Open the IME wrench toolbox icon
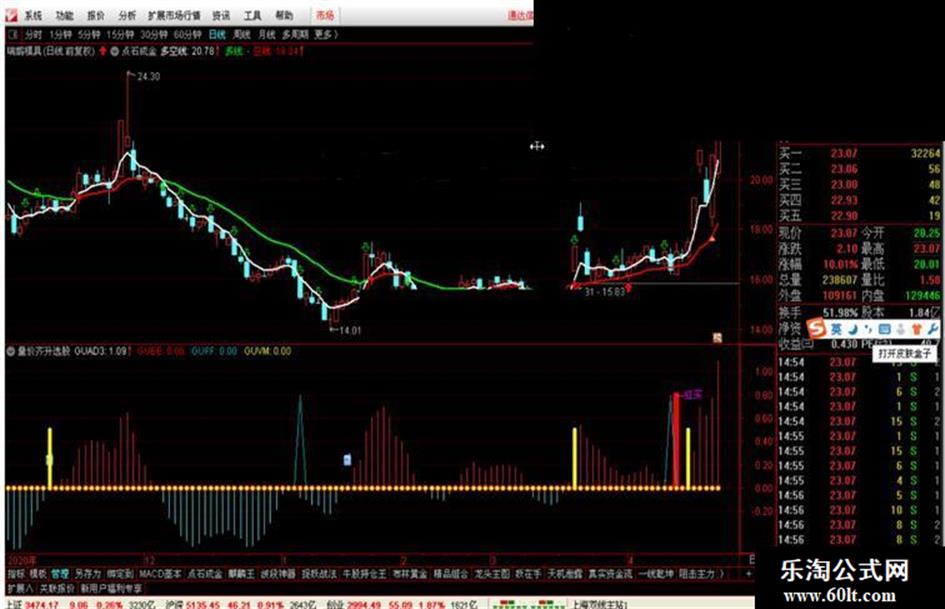Image resolution: width=945 pixels, height=609 pixels. click(x=932, y=329)
